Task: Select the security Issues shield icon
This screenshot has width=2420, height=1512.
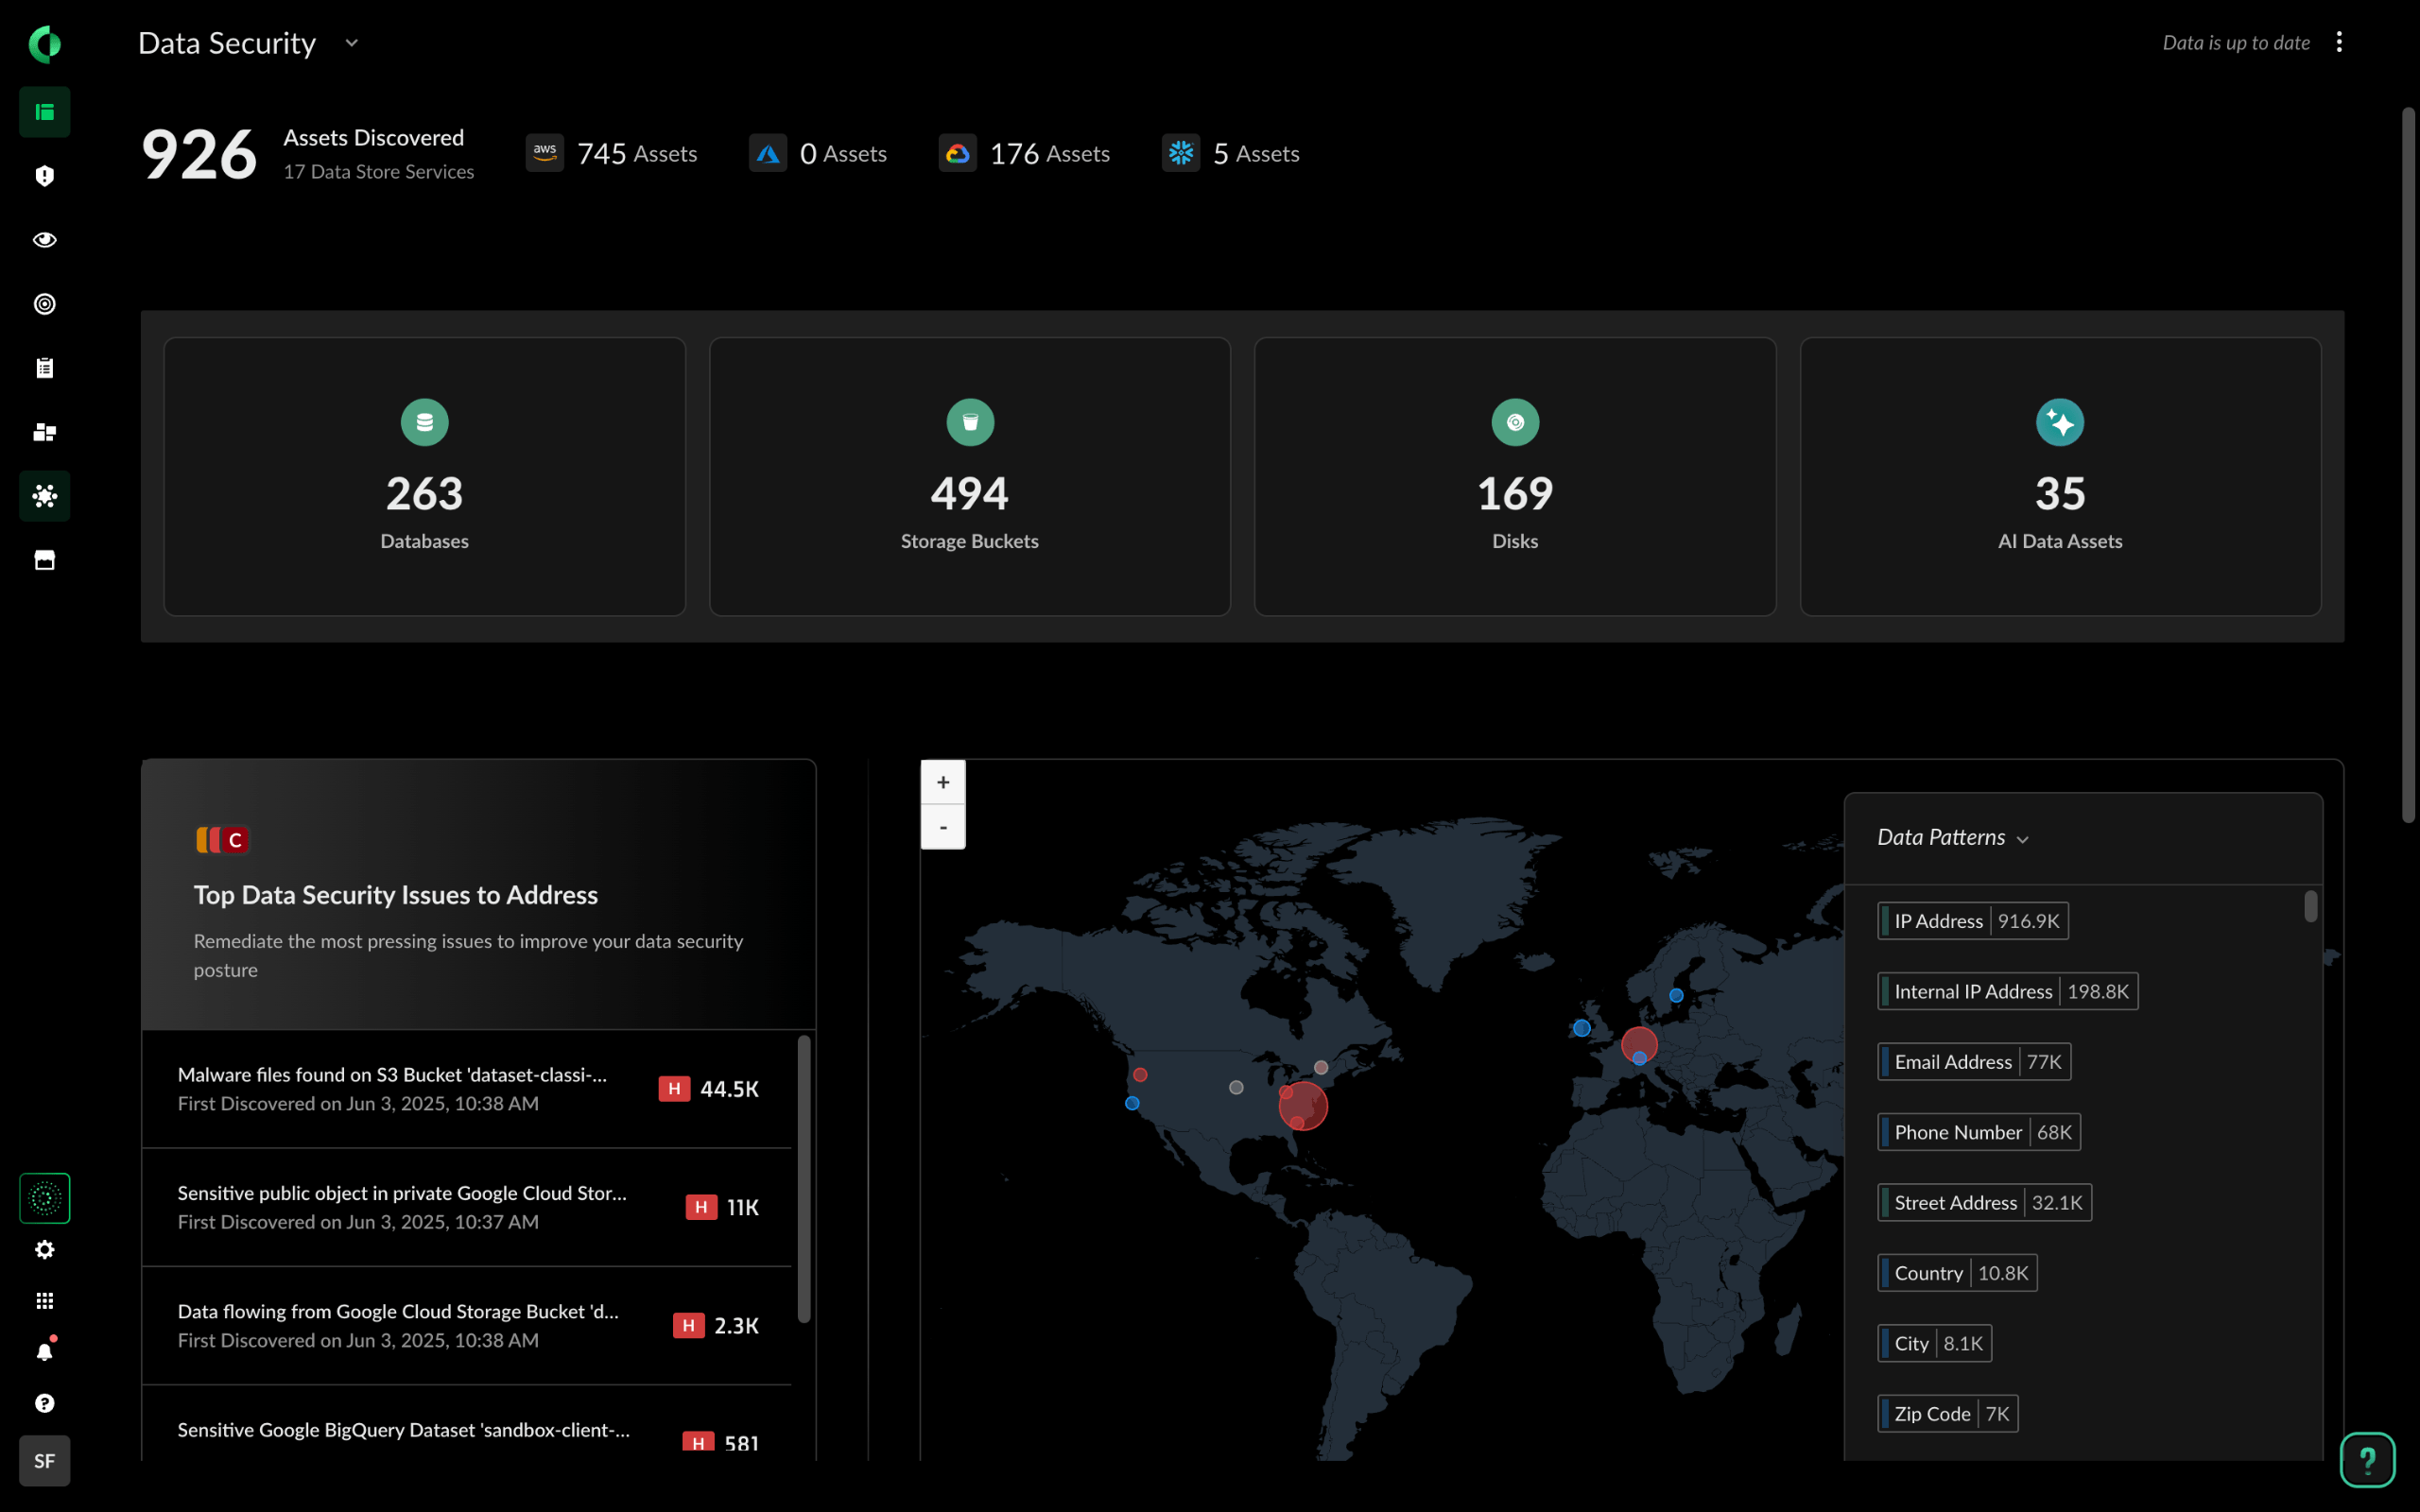Action: (44, 175)
